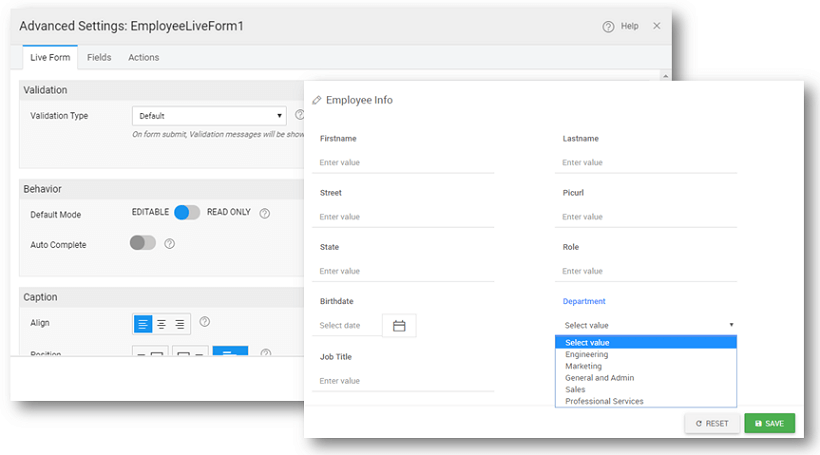Open the Actions tab
Screen dimensions: 820x455
143,57
